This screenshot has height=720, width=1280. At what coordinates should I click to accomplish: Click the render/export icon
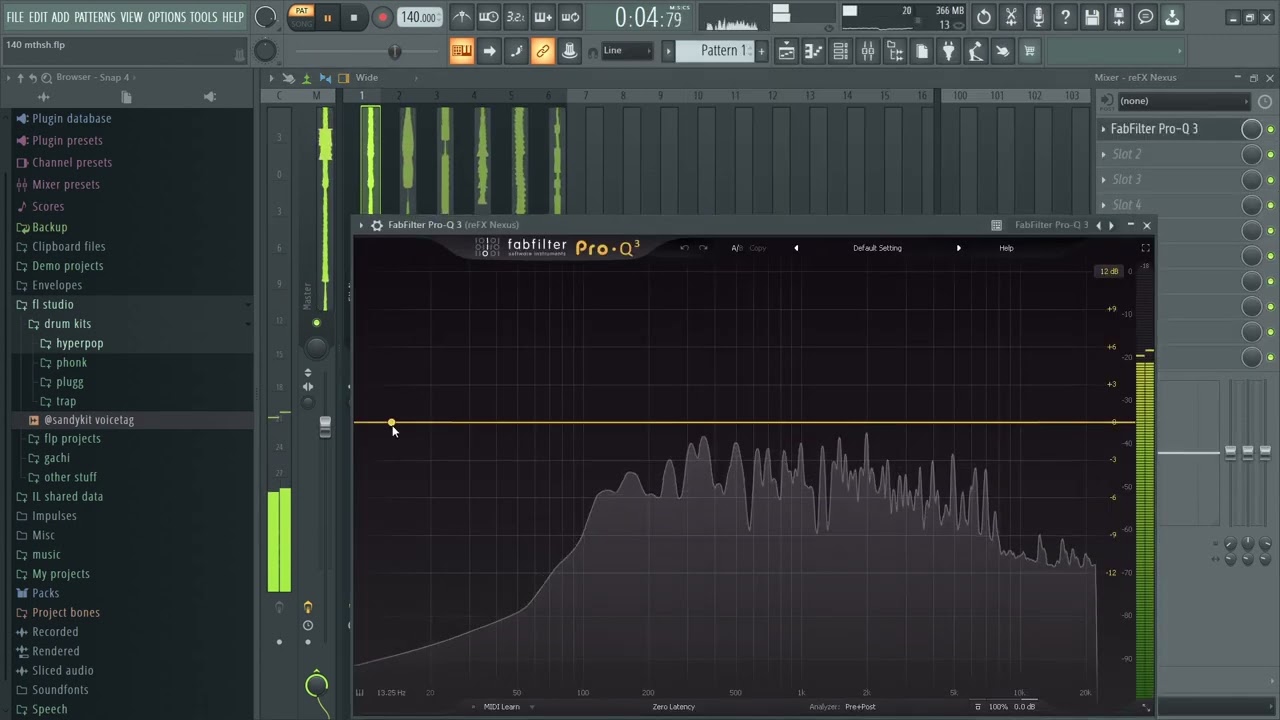pyautogui.click(x=1119, y=17)
